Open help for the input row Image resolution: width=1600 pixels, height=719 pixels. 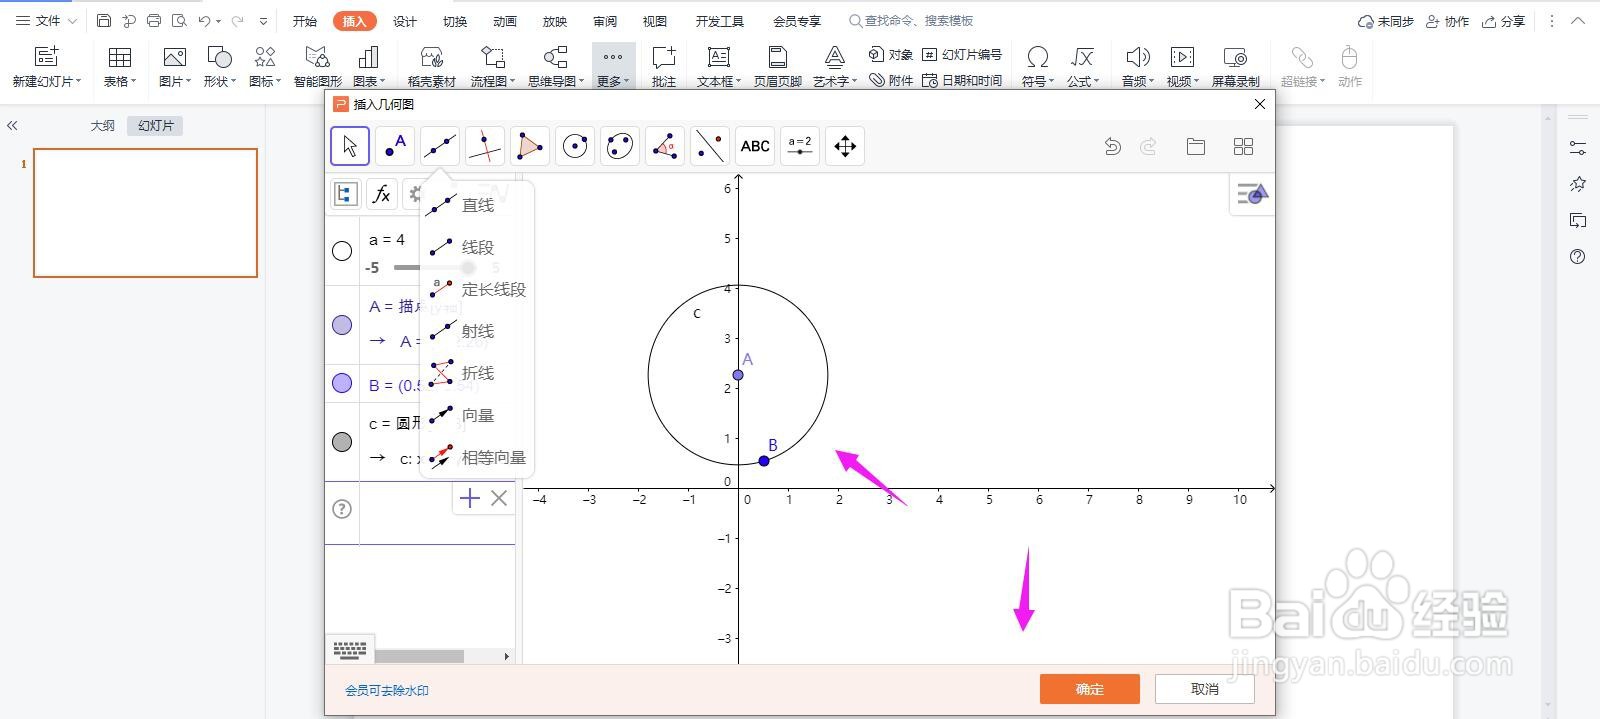[342, 509]
